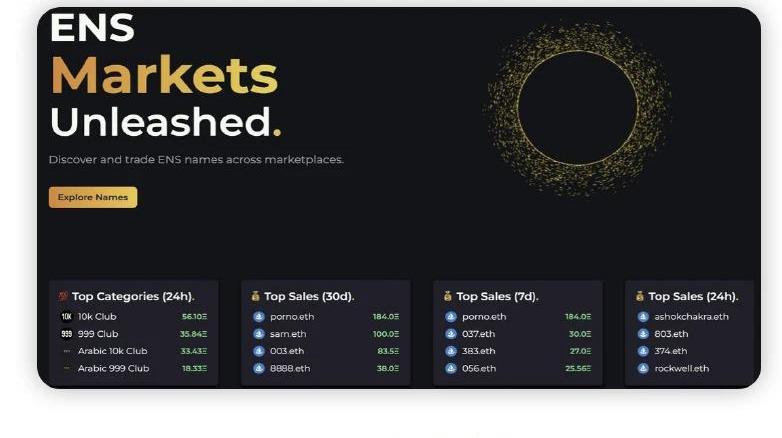Viewport: 782px width, 438px height.
Task: Open the 10k Club category icon
Action: [66, 316]
